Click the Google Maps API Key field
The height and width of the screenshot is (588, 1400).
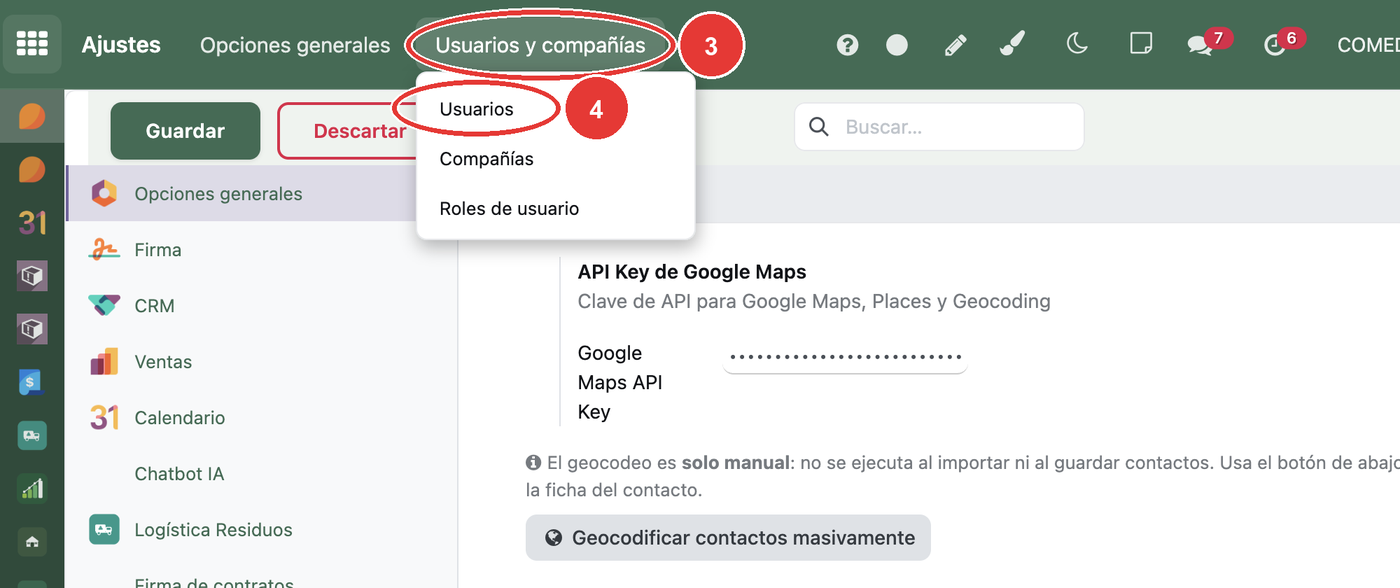click(845, 357)
